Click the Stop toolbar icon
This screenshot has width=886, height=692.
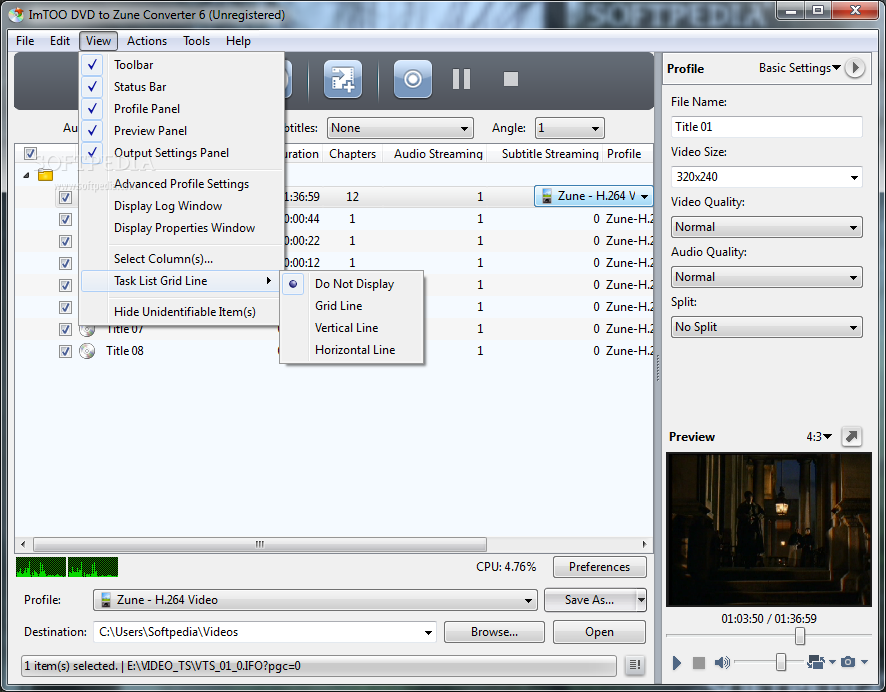pos(511,79)
